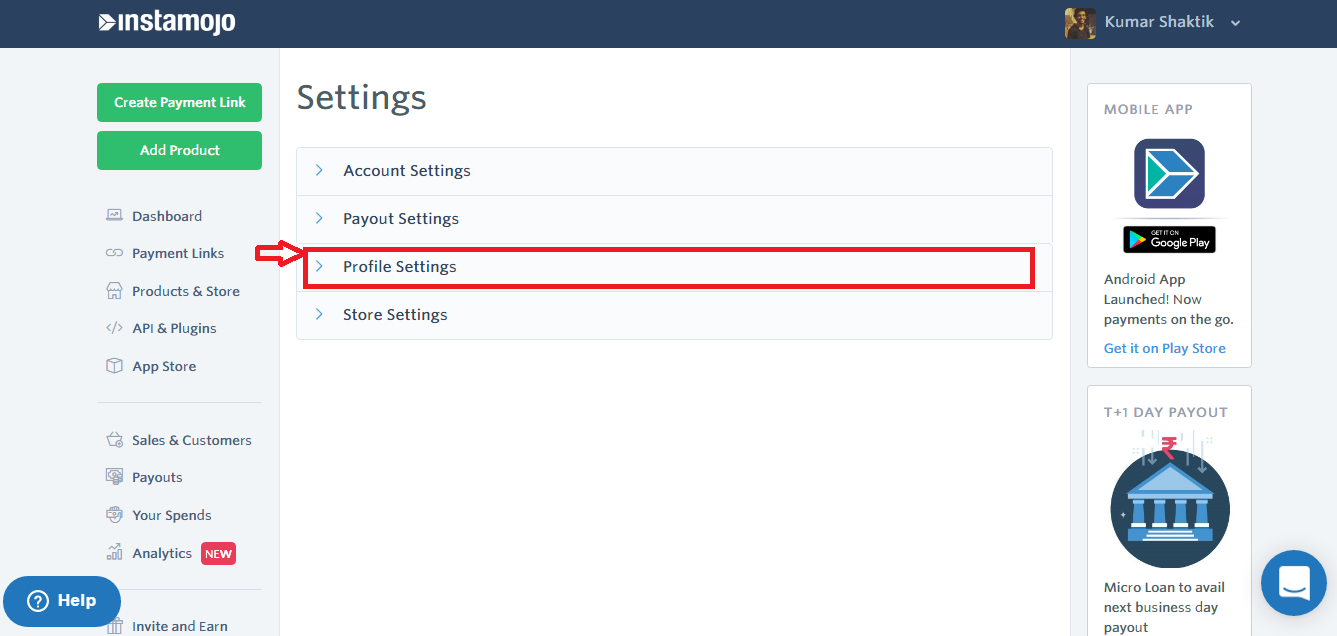Click the Create Payment Link button
This screenshot has height=636, width=1337.
point(179,102)
